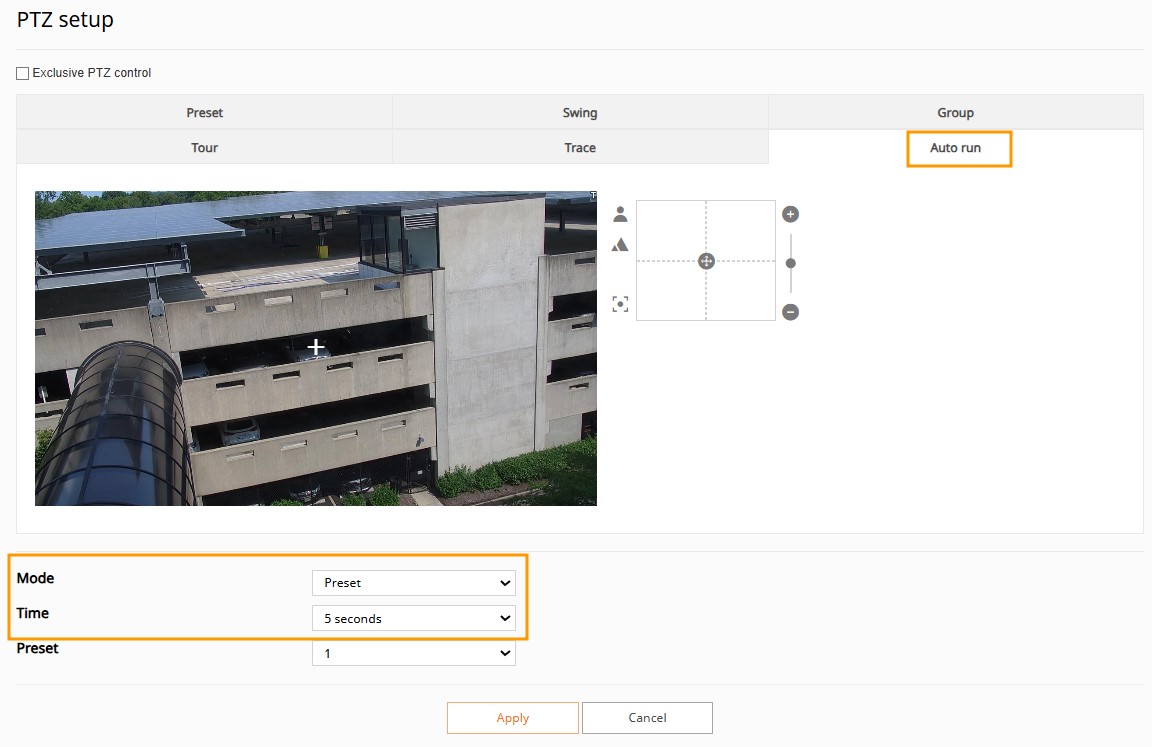Viewport: 1152px width, 747px height.
Task: Click the pan/tilt joystick center handle
Action: [706, 261]
